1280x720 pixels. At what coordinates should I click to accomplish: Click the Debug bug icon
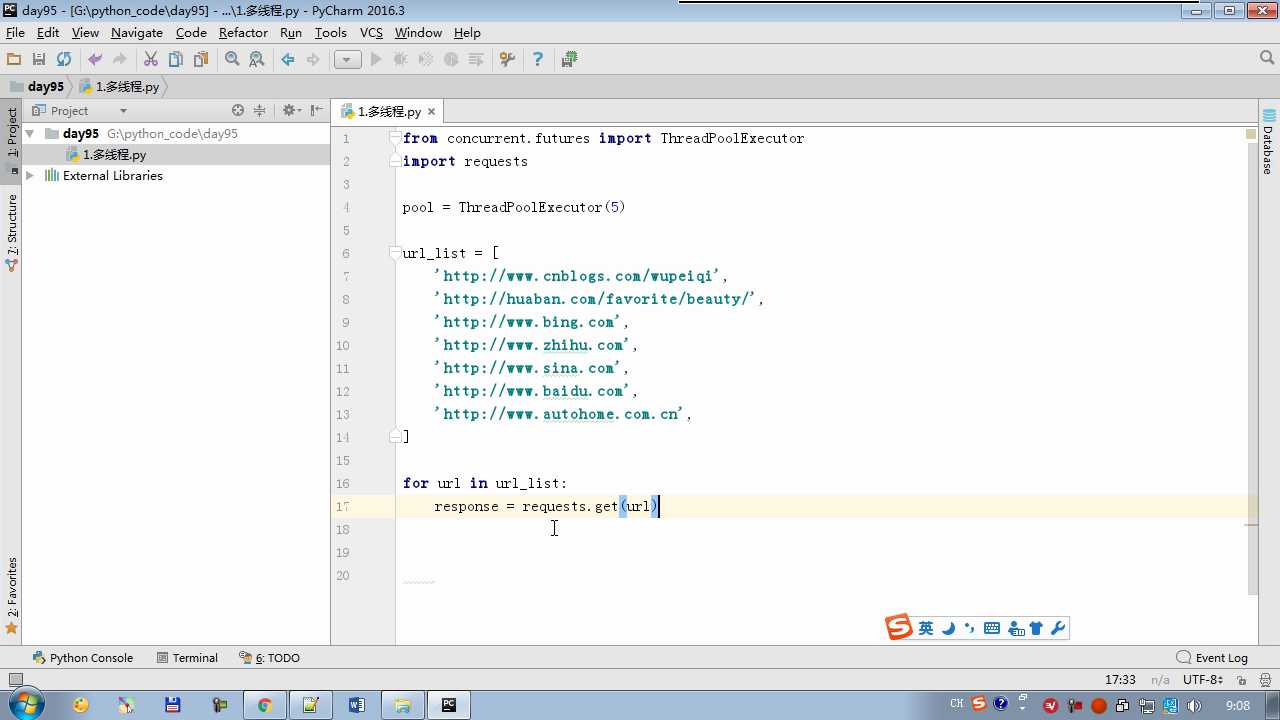[x=401, y=60]
